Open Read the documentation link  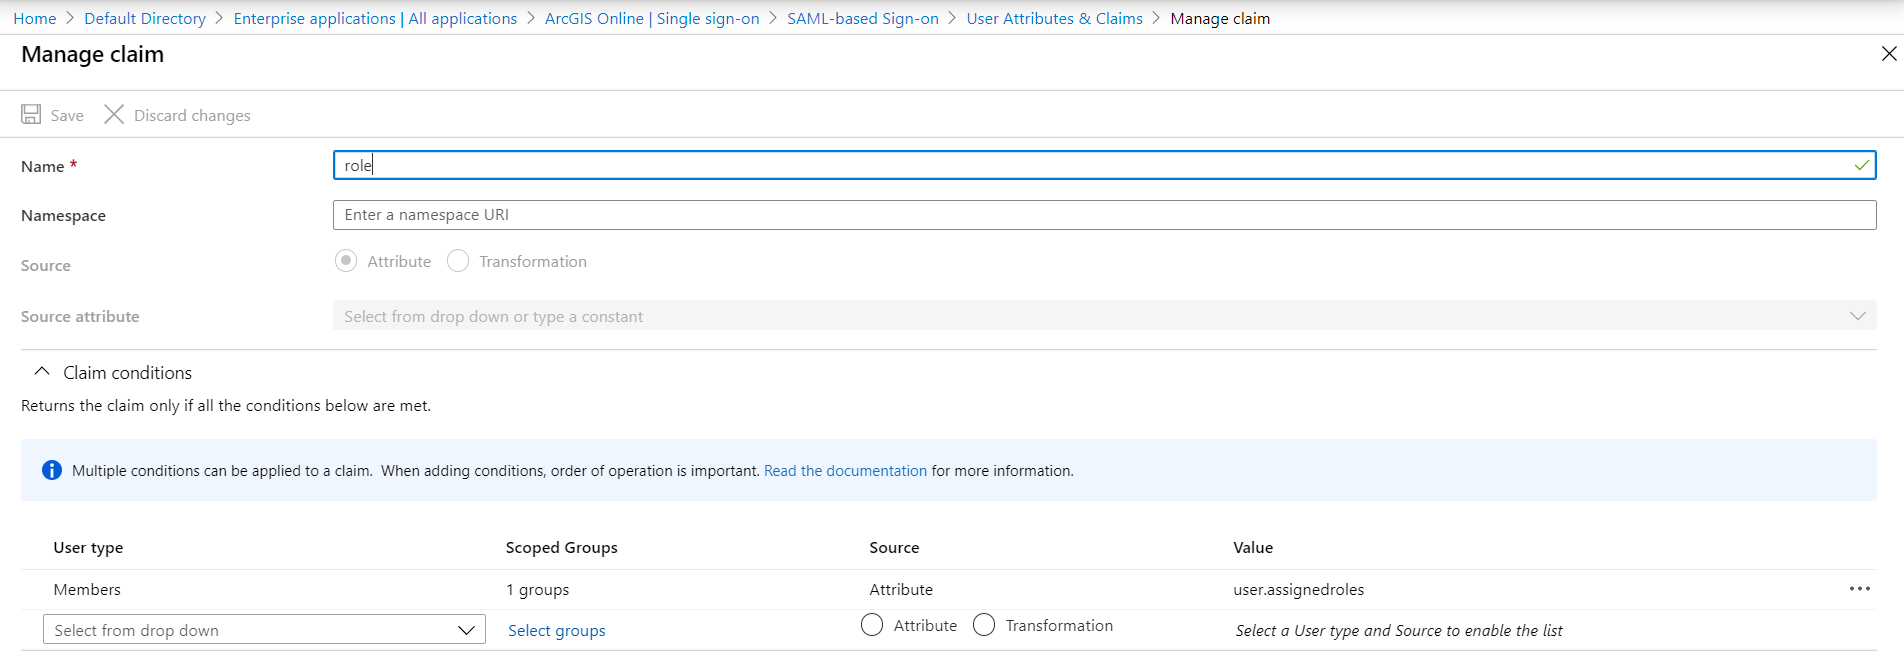845,471
